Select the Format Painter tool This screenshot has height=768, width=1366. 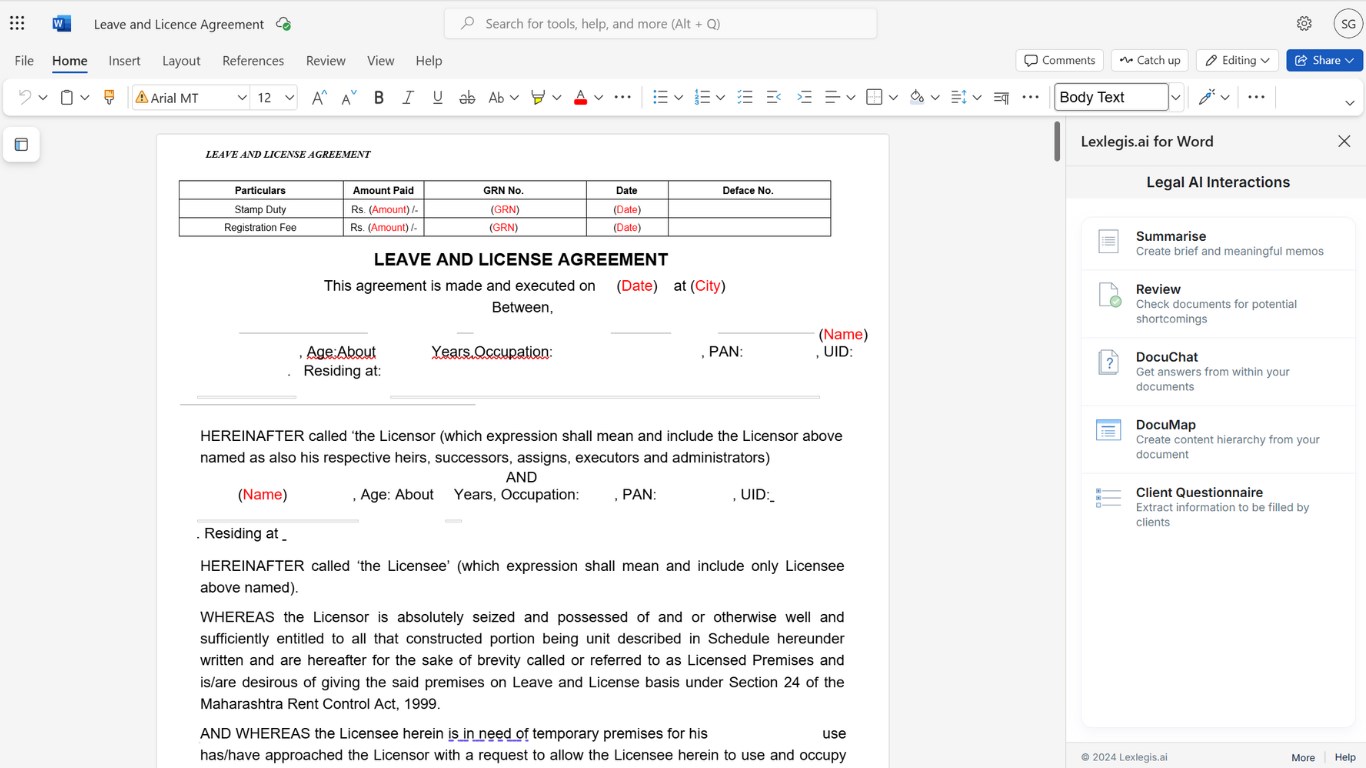point(109,97)
